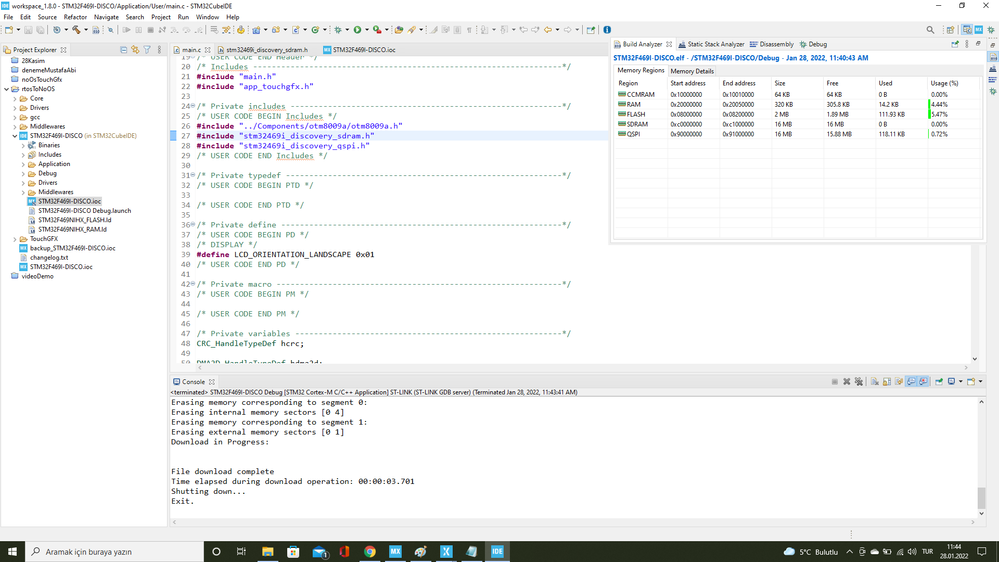Select STM32F469NIHX_FLASH.ld file in explorer
Screen dimensions: 999x562
pyautogui.click(x=74, y=220)
